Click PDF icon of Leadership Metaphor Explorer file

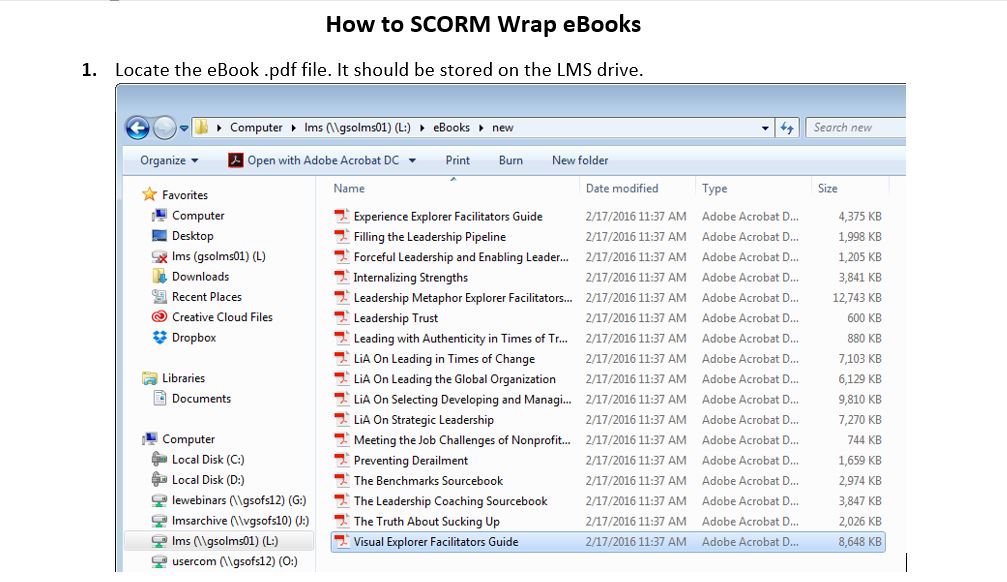click(342, 297)
